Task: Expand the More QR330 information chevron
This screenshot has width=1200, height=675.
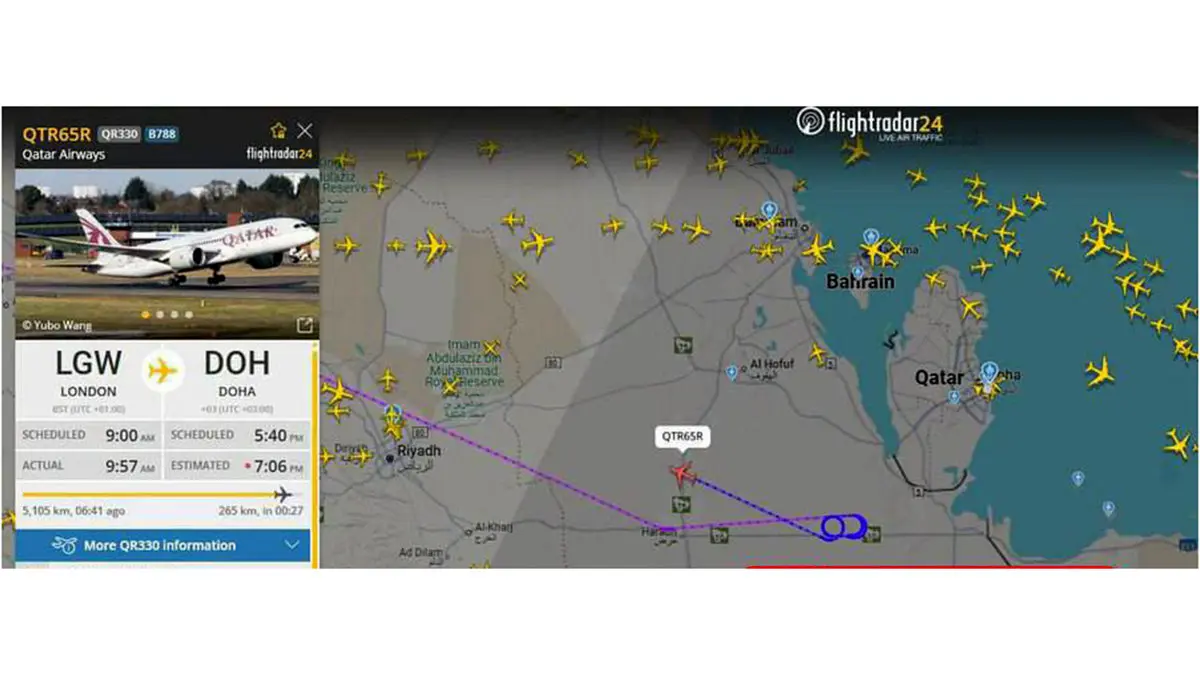Action: 292,545
